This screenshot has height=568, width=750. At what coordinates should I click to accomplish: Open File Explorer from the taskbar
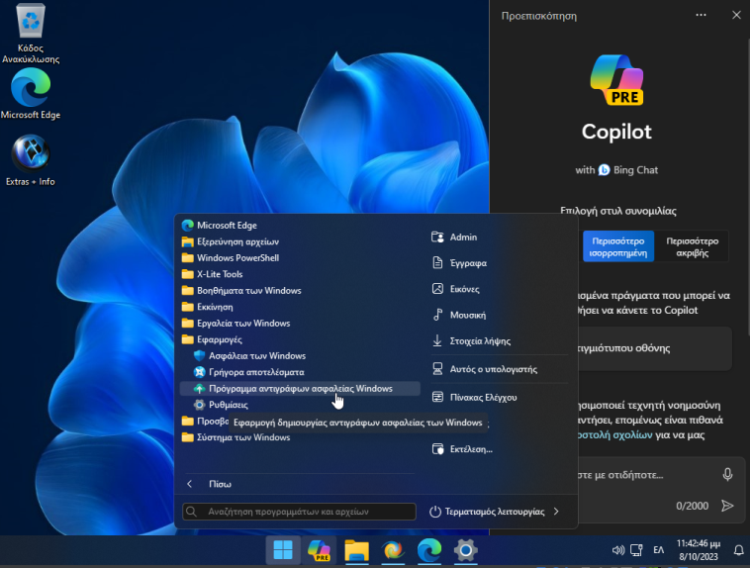tap(356, 550)
